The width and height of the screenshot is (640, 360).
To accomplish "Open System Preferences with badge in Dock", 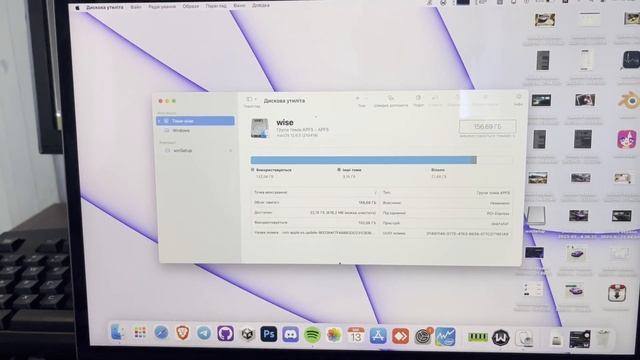I will (422, 337).
